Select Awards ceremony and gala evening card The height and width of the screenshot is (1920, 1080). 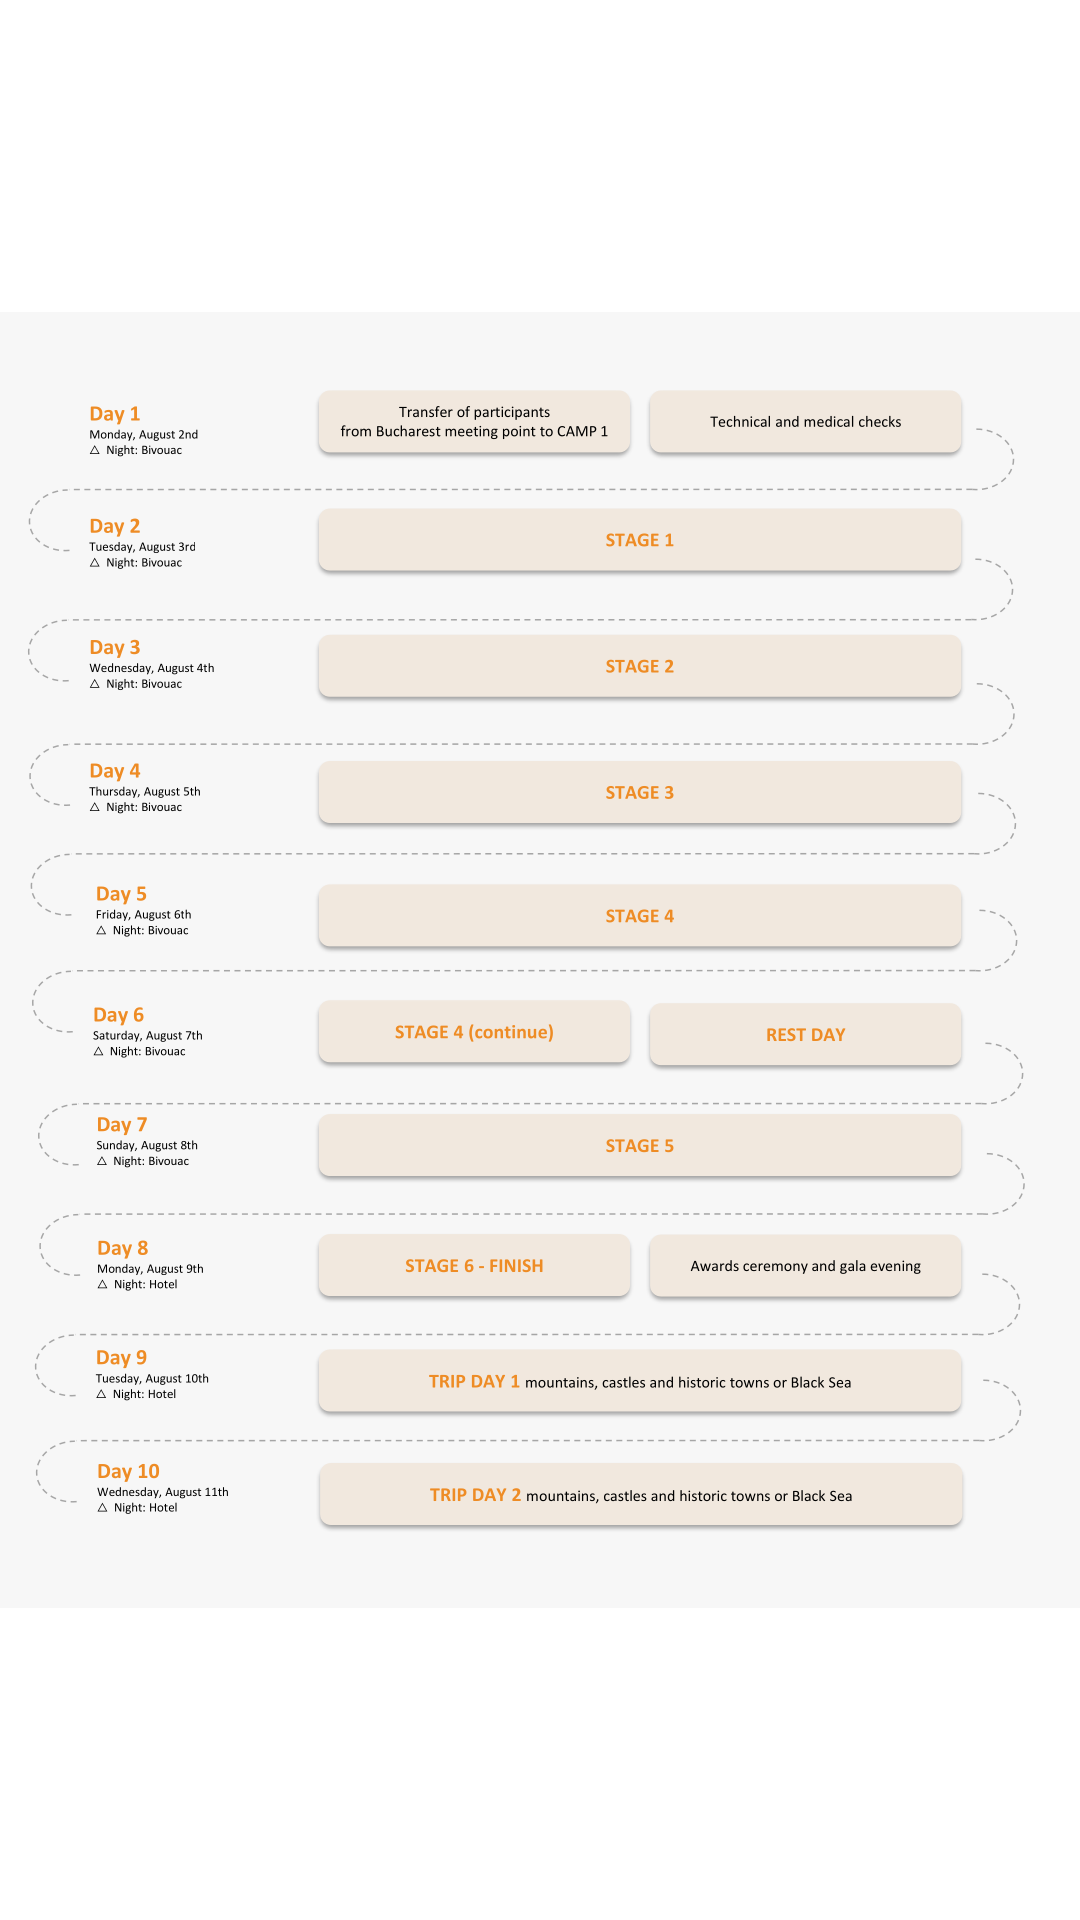click(806, 1266)
